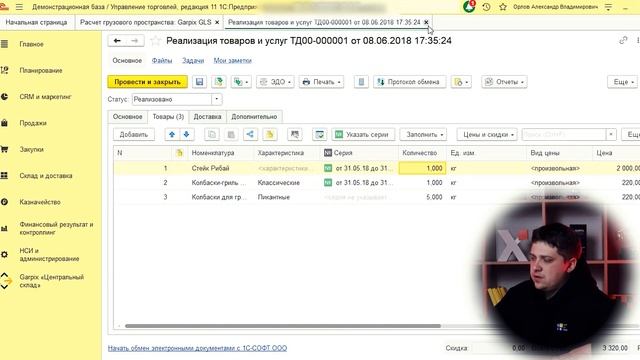Move row down with down arrow

click(187, 134)
